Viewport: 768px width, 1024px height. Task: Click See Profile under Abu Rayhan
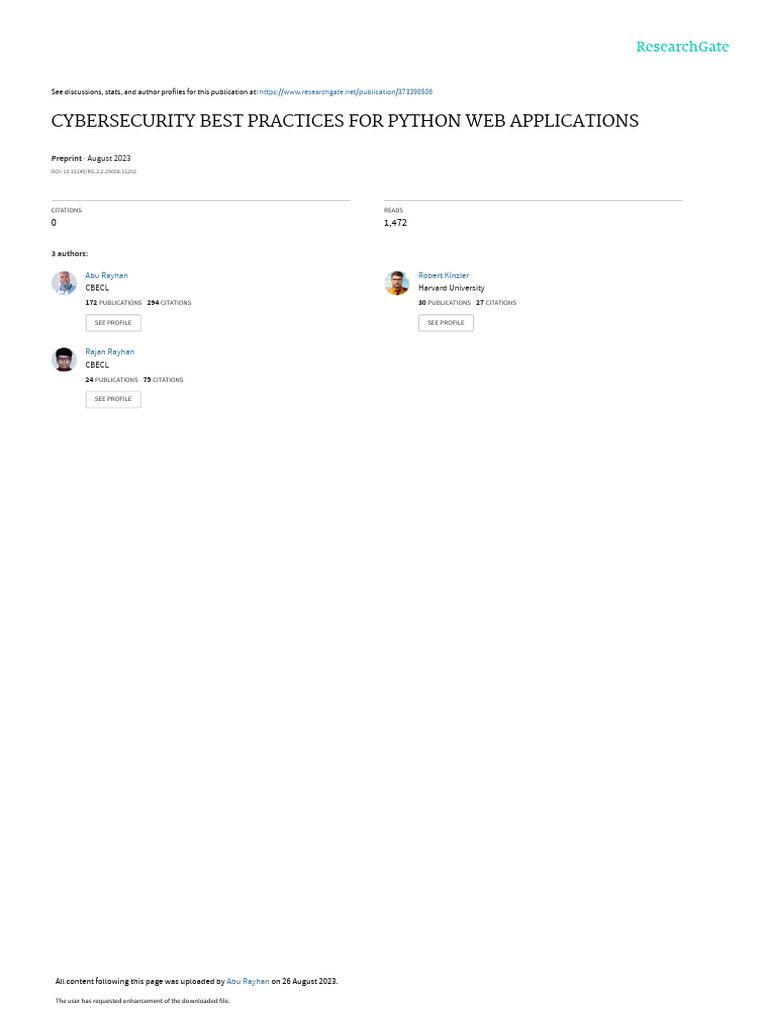point(113,323)
